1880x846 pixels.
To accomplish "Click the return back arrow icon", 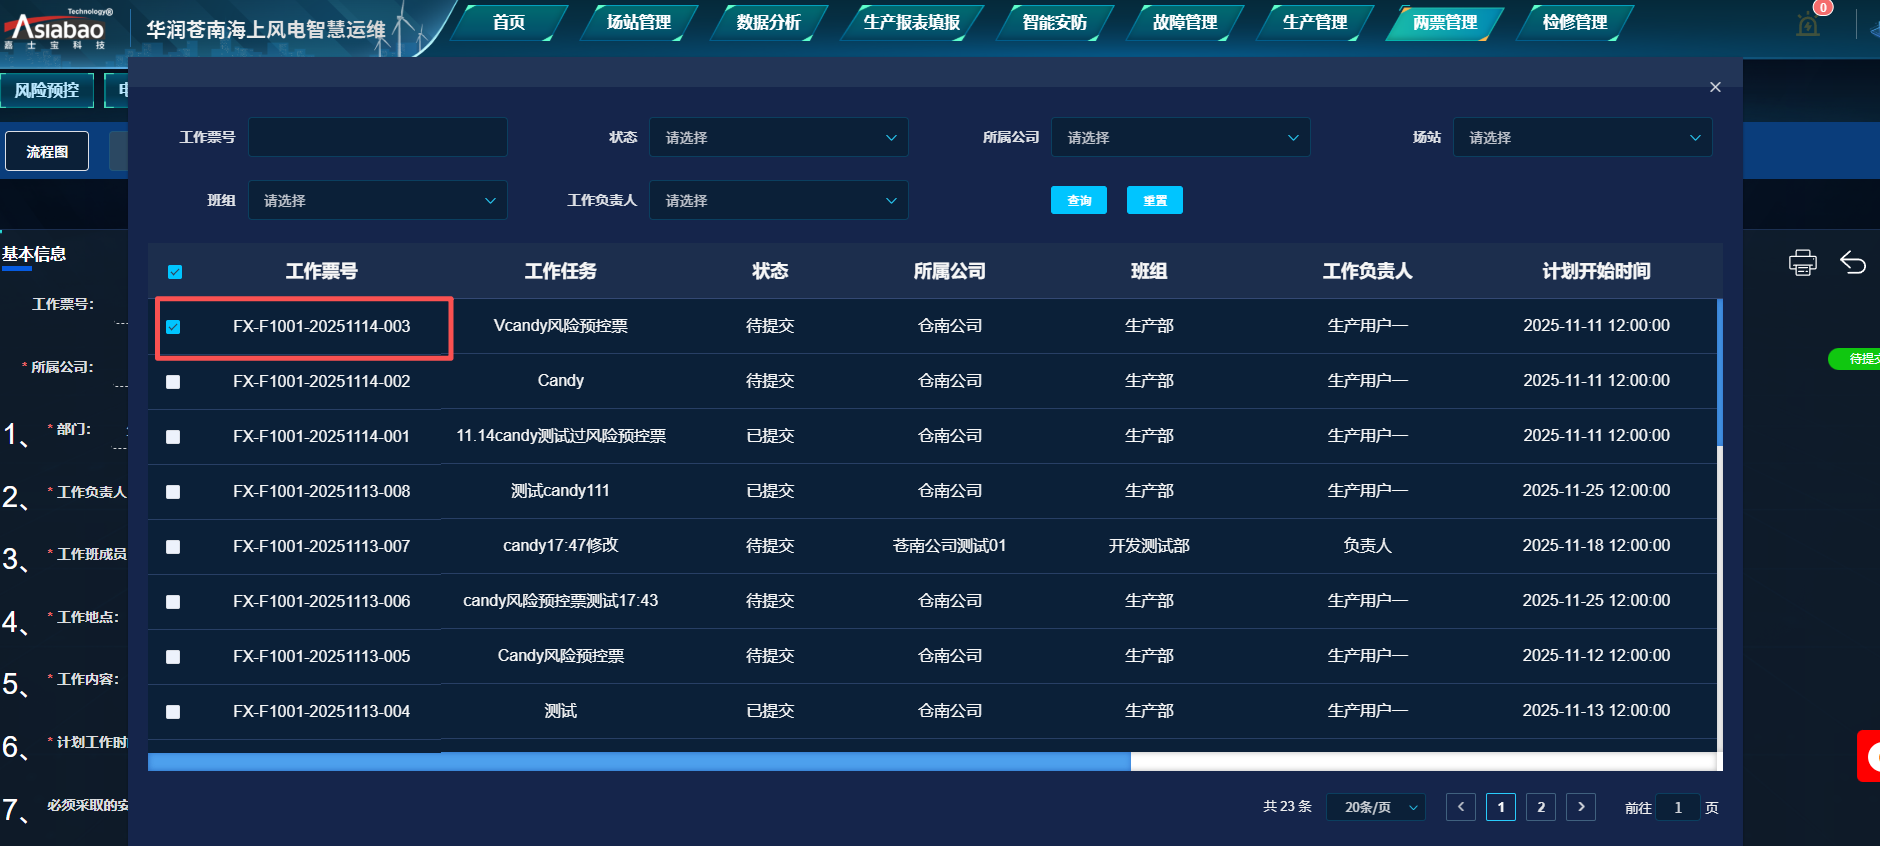I will click(1852, 263).
